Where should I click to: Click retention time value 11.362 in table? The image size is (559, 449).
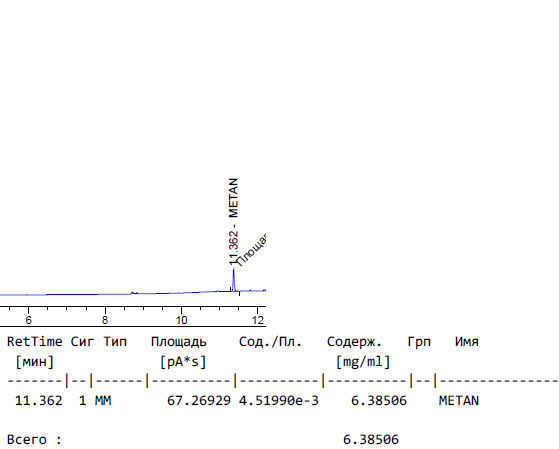pyautogui.click(x=39, y=400)
